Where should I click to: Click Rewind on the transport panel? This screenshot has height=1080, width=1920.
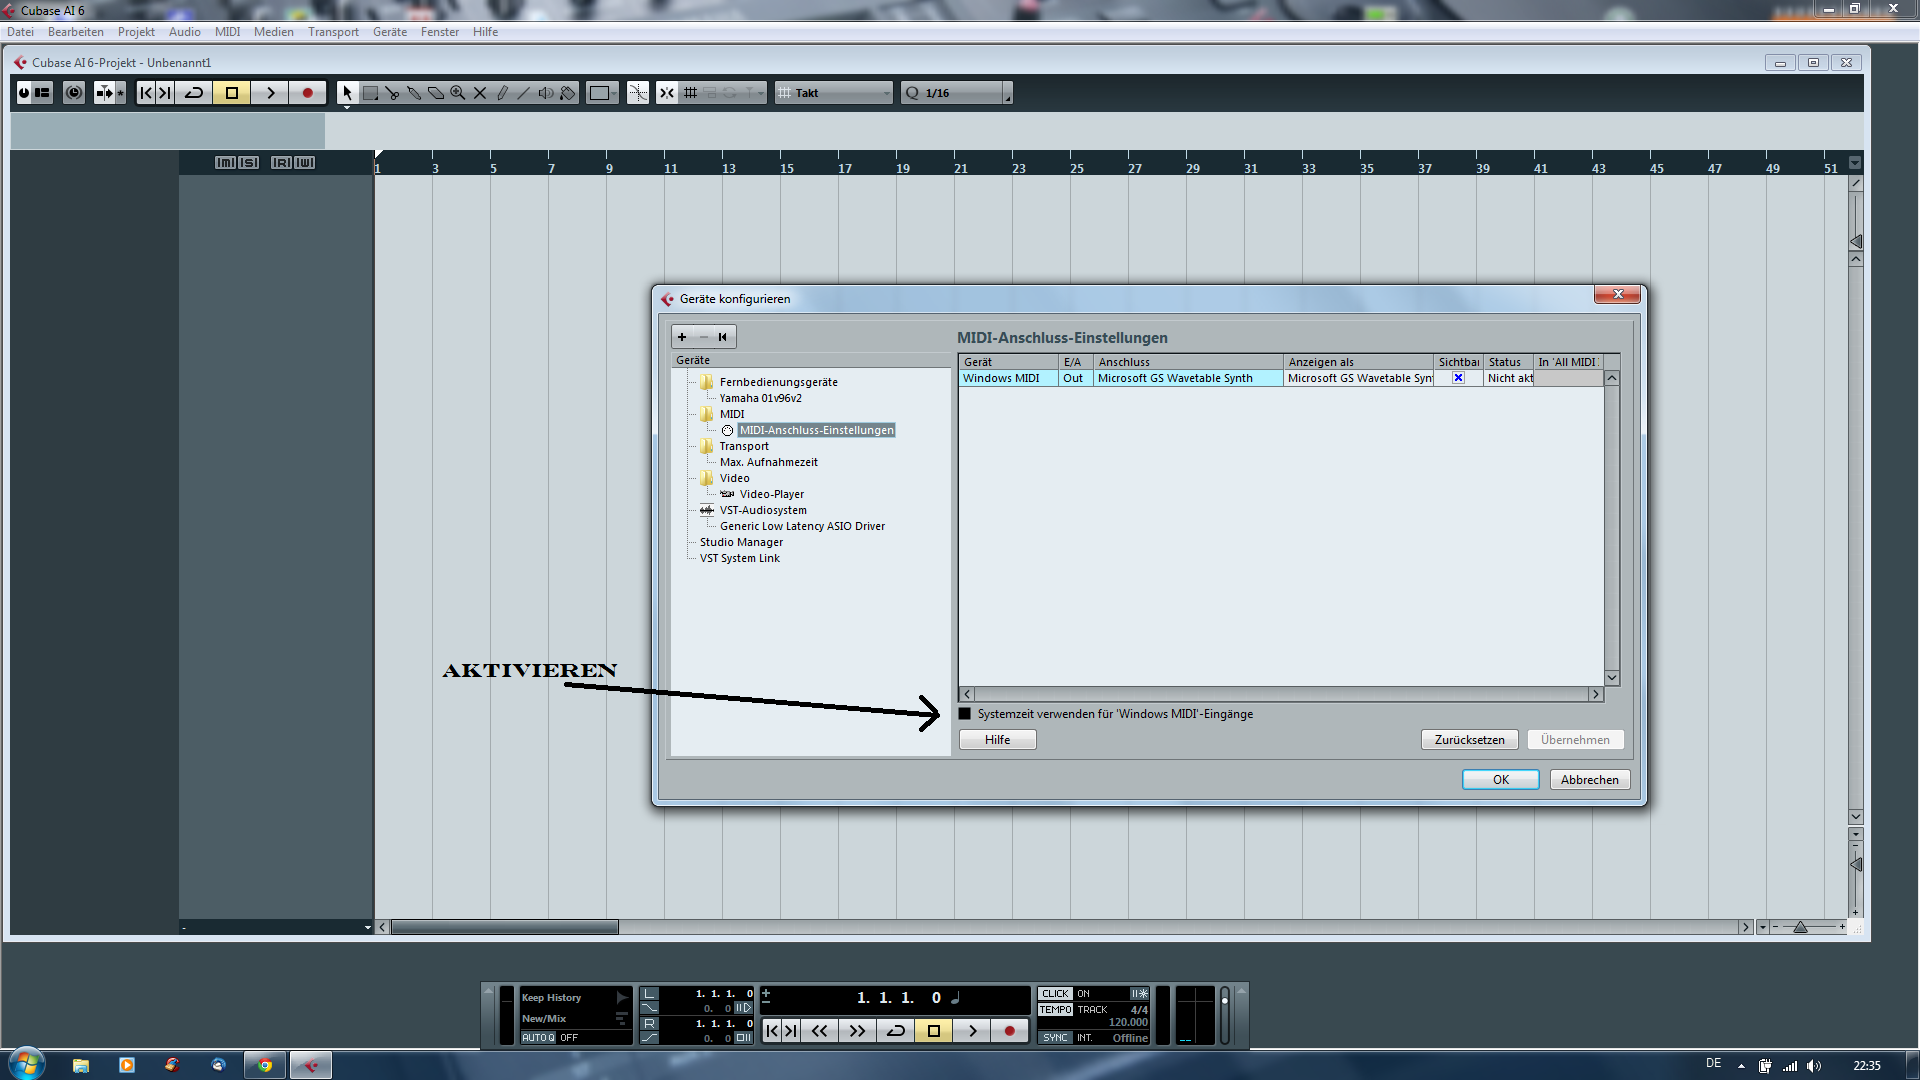pos(819,1031)
